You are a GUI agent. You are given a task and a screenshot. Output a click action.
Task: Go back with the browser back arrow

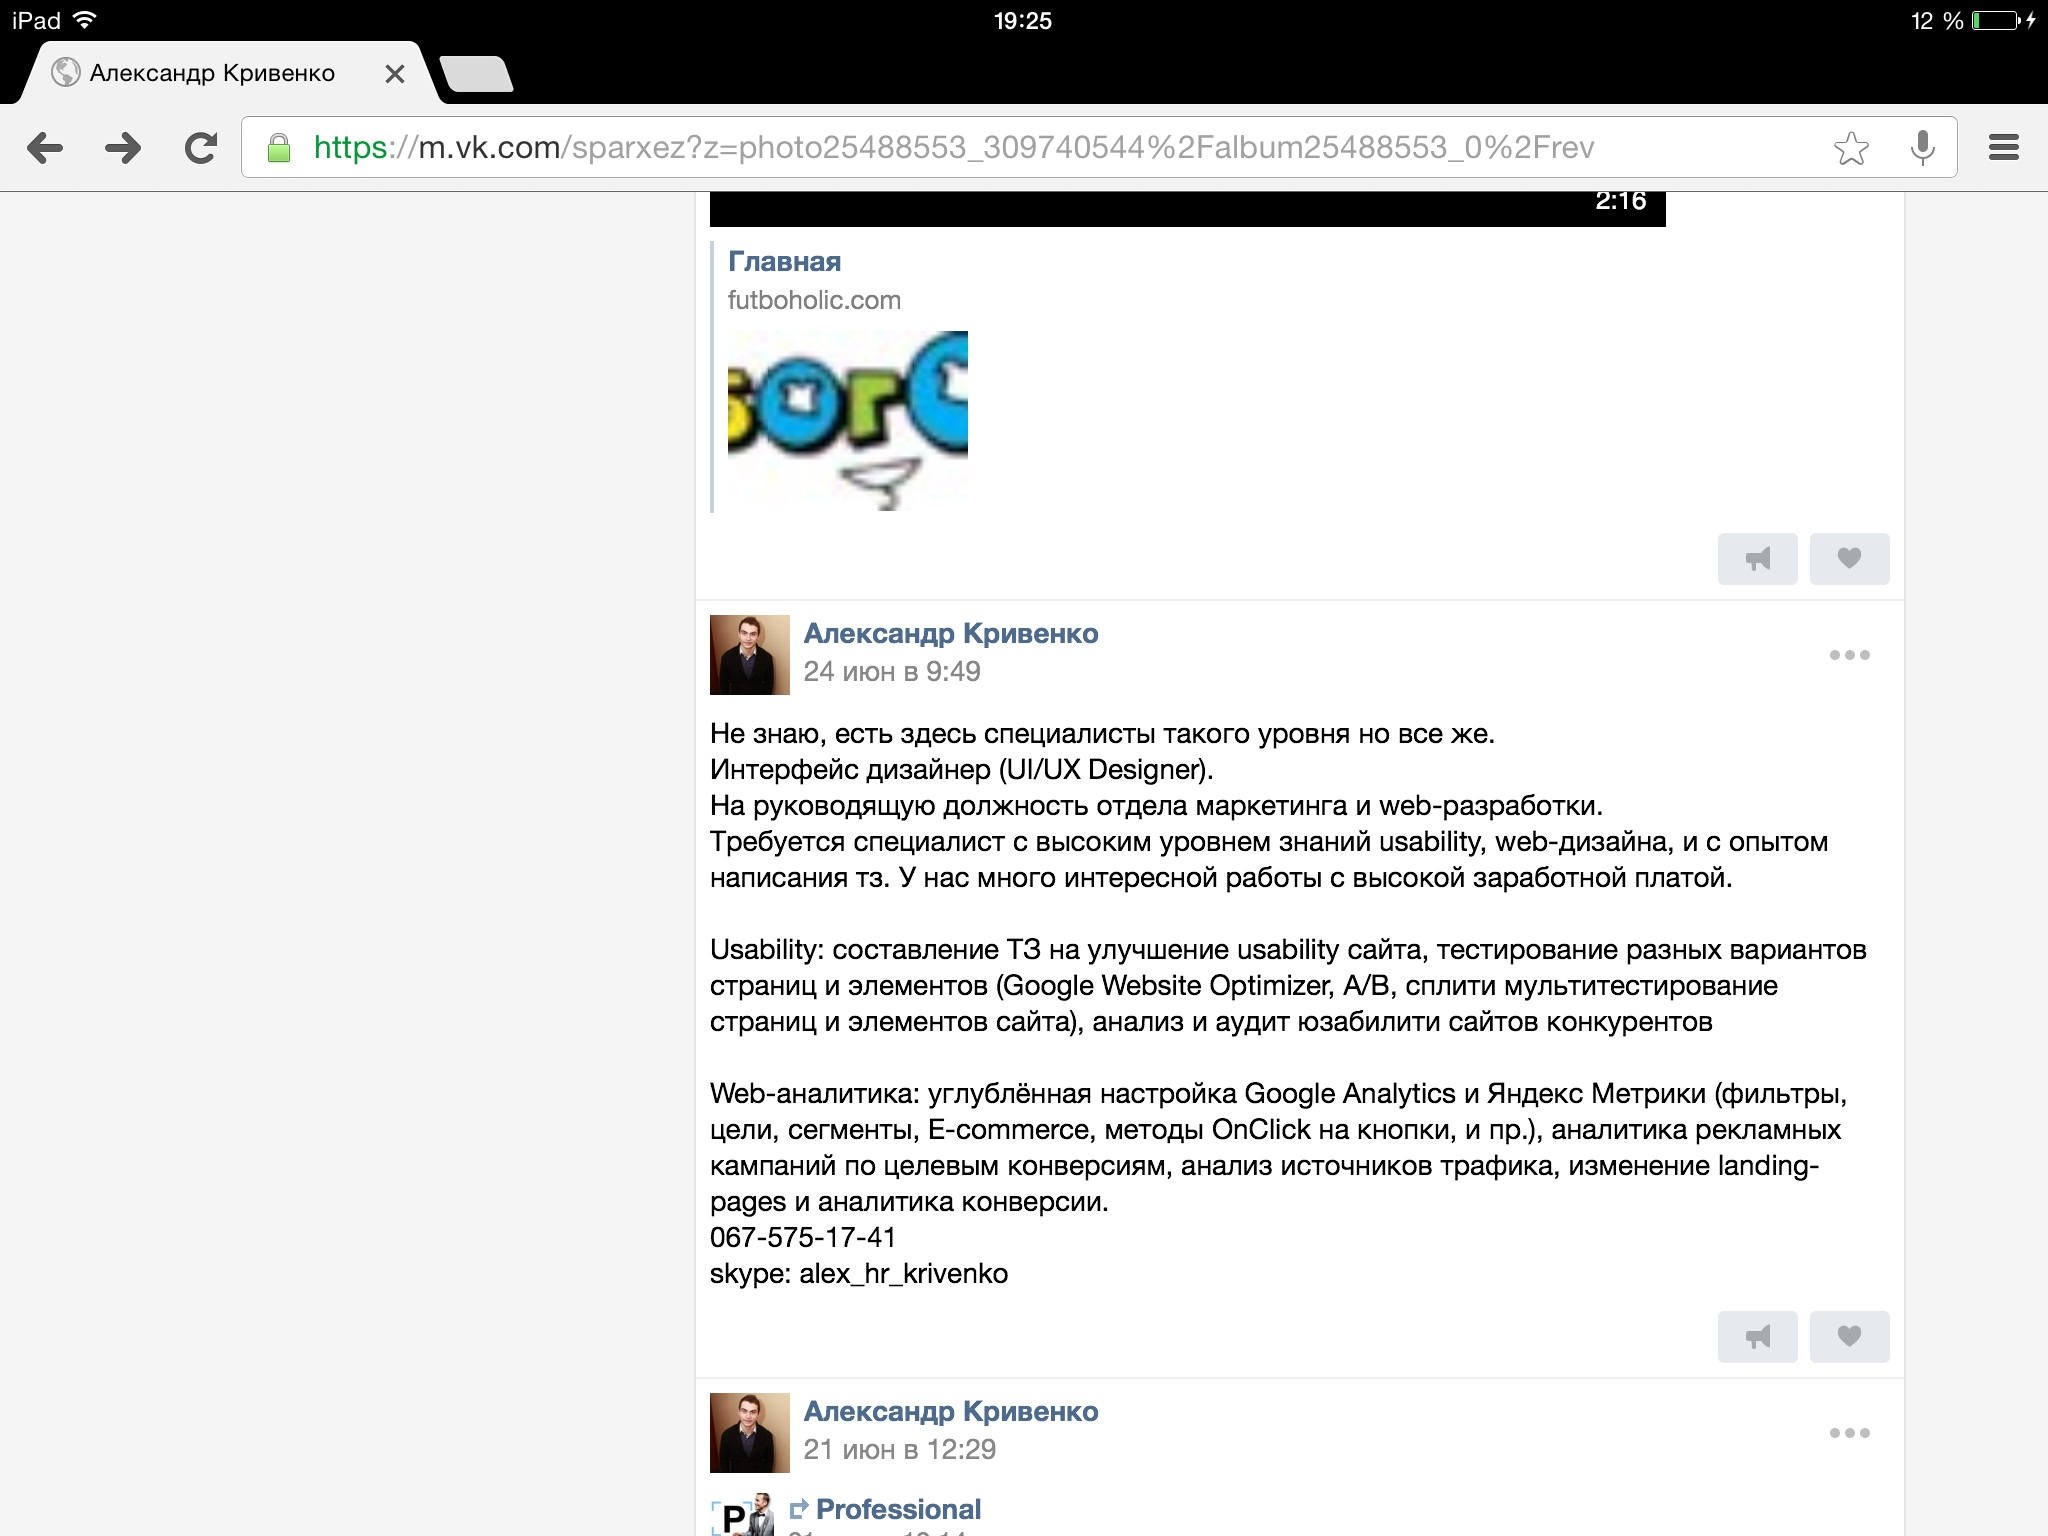(45, 148)
